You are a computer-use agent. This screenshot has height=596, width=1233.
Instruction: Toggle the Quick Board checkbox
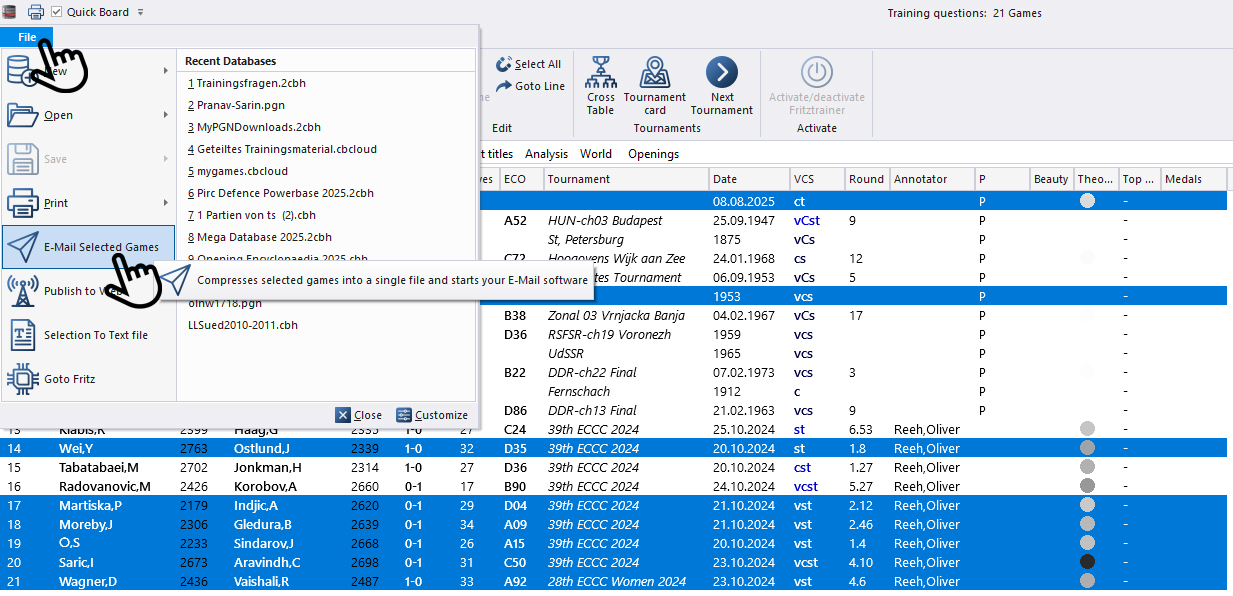pyautogui.click(x=57, y=12)
